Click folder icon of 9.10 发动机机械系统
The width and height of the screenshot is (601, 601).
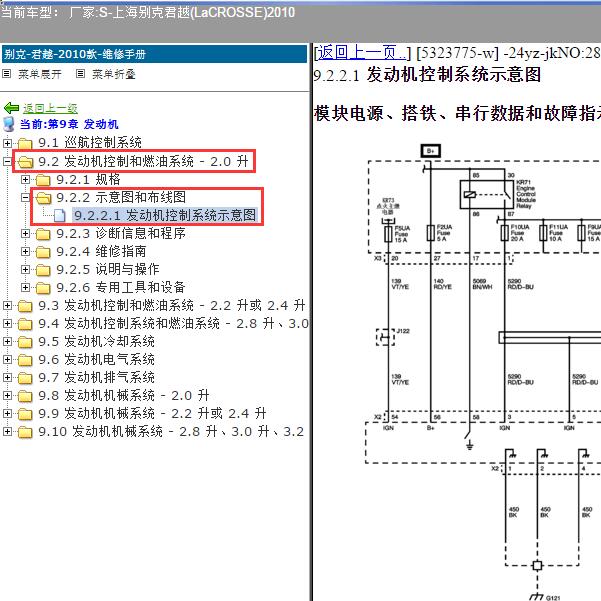tap(25, 432)
